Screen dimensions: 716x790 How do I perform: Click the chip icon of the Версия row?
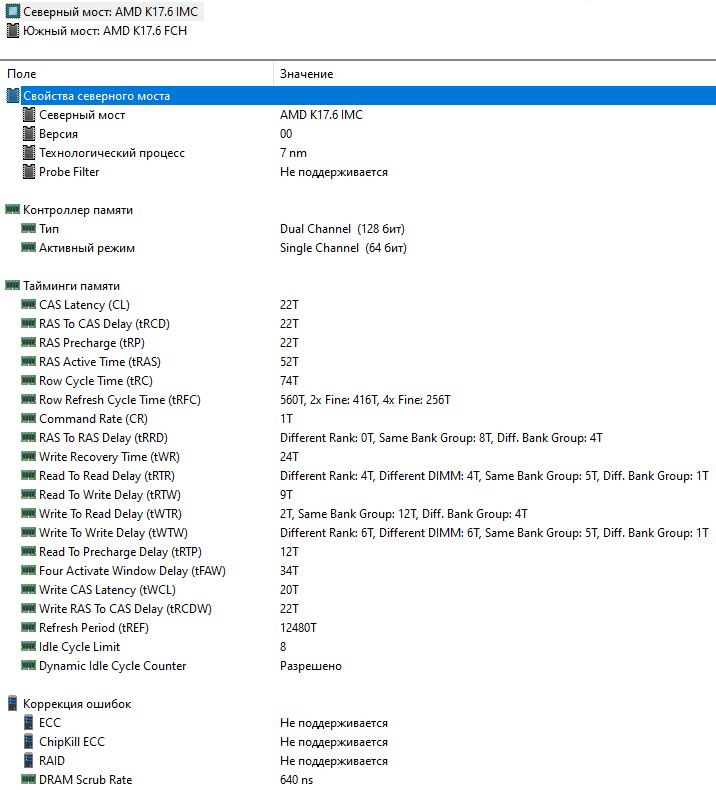(29, 134)
